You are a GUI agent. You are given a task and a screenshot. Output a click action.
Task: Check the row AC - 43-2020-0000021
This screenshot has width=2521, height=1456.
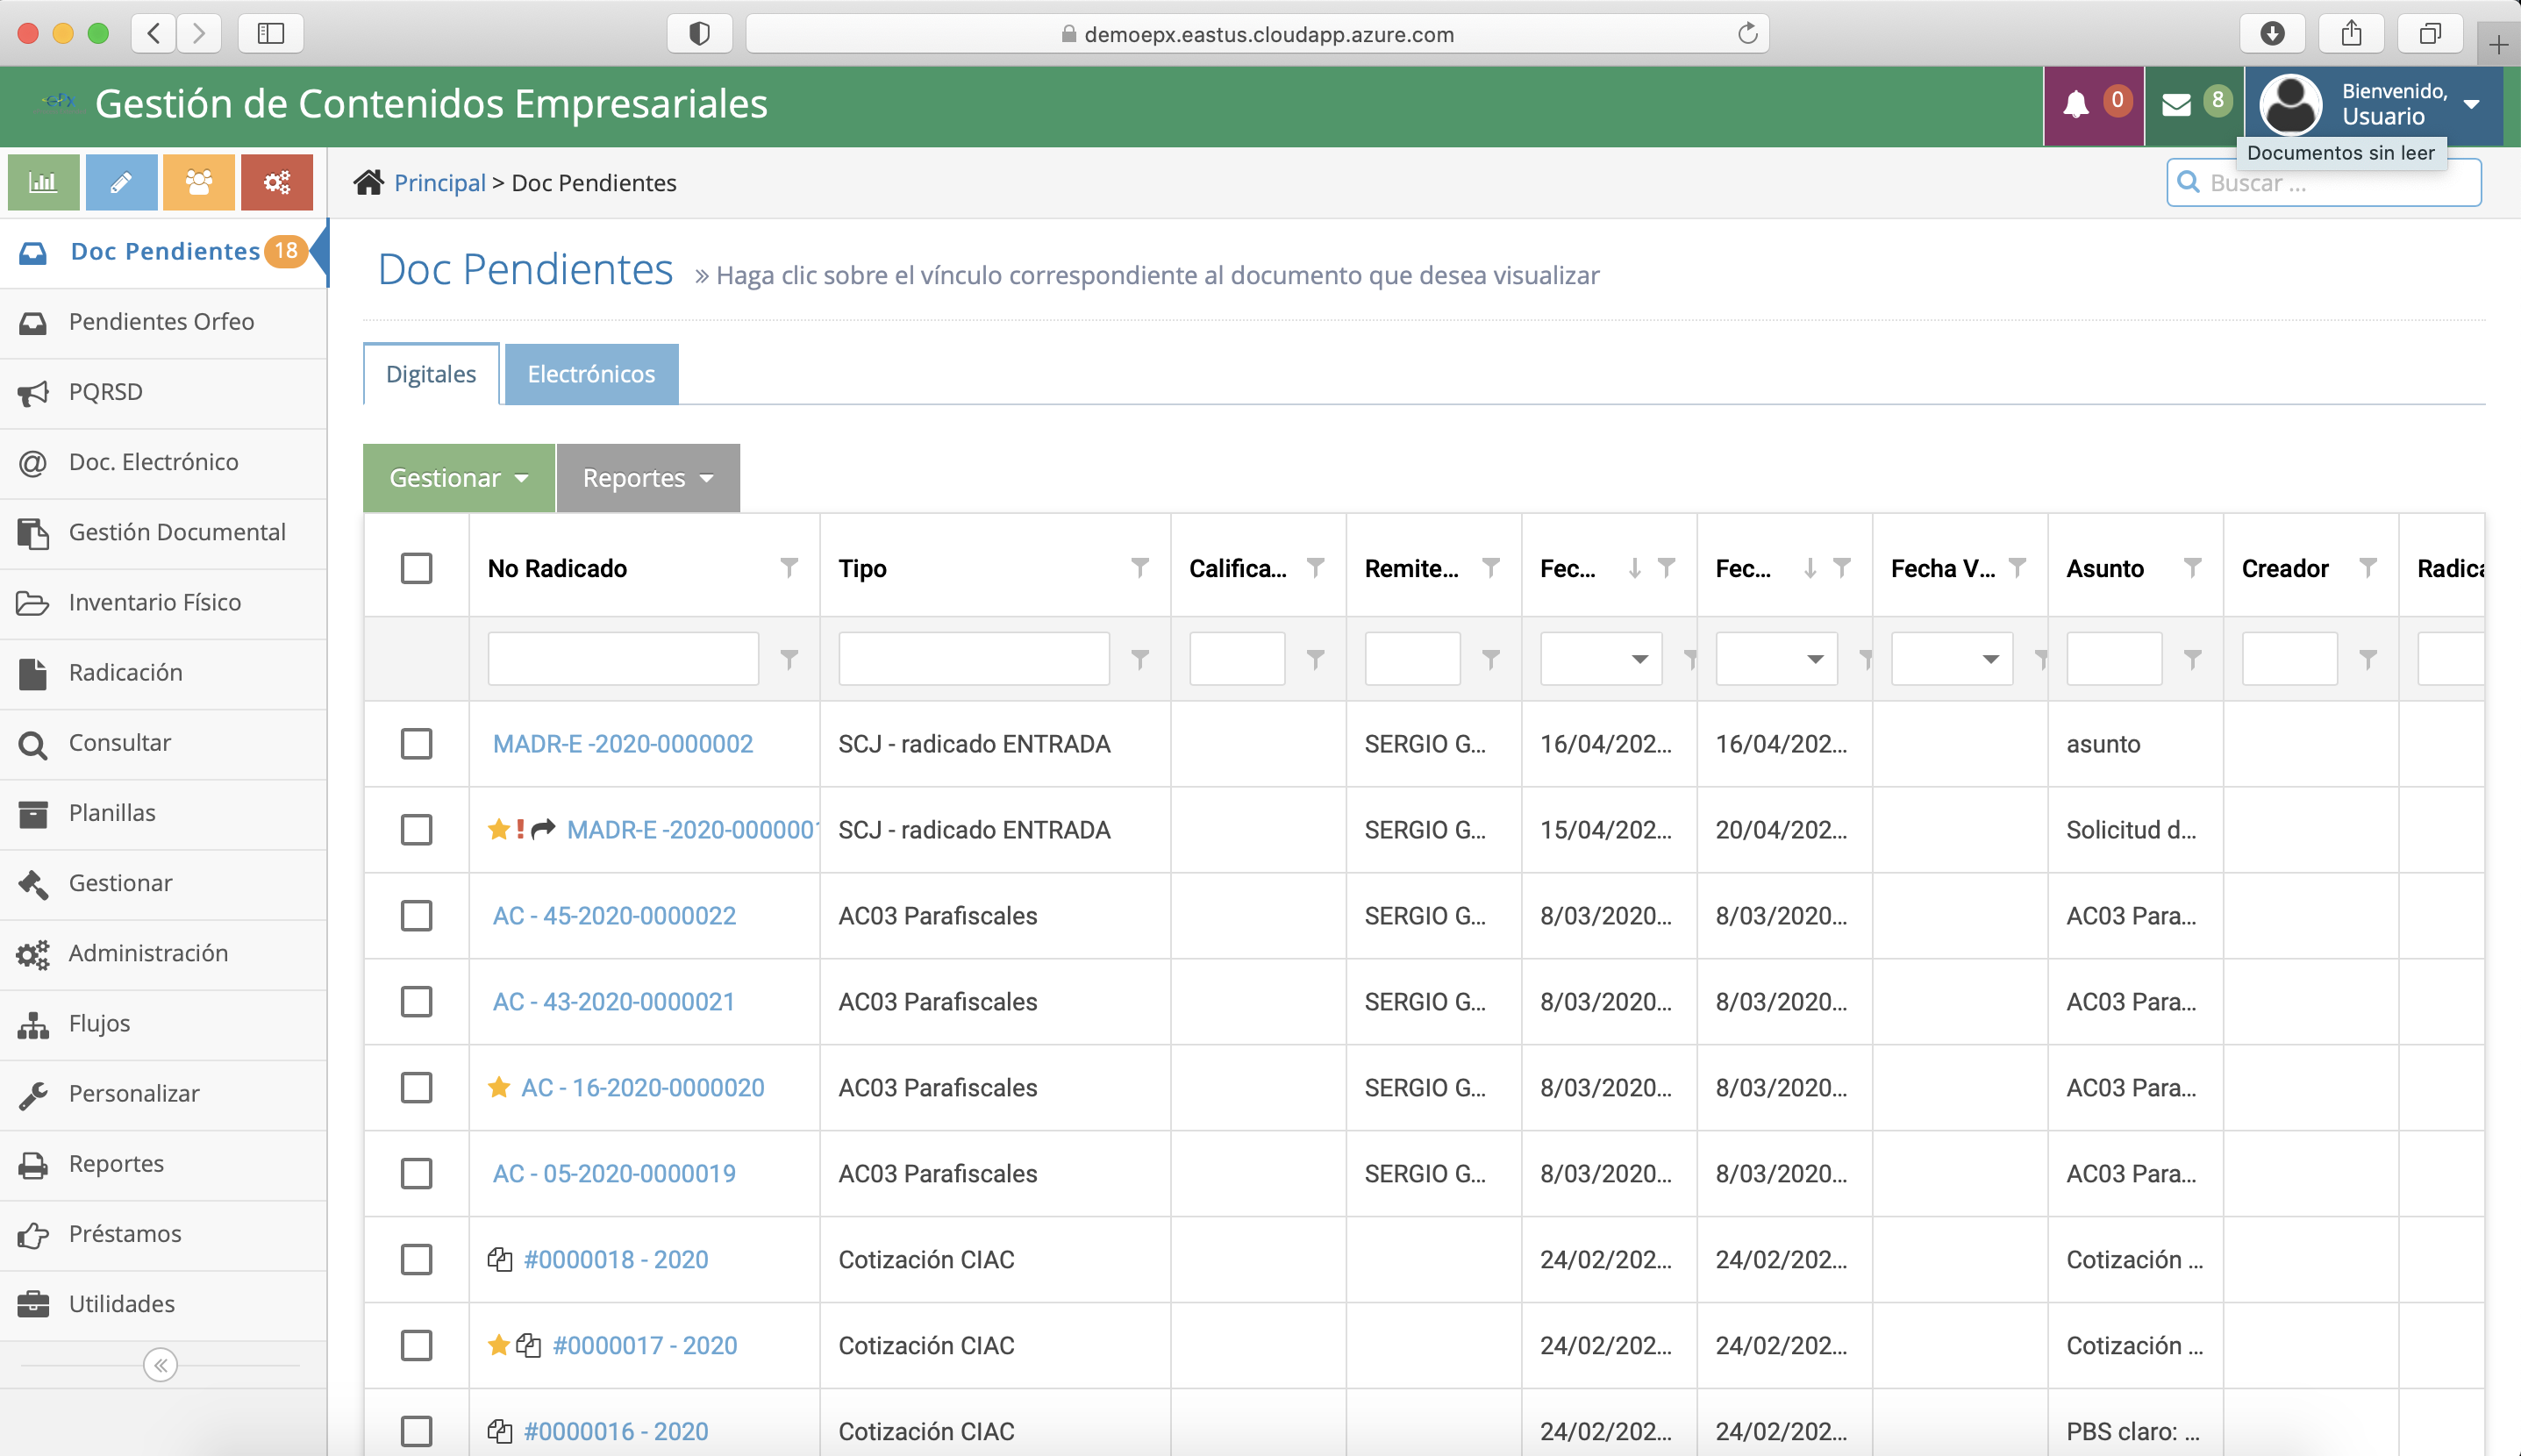(416, 1002)
